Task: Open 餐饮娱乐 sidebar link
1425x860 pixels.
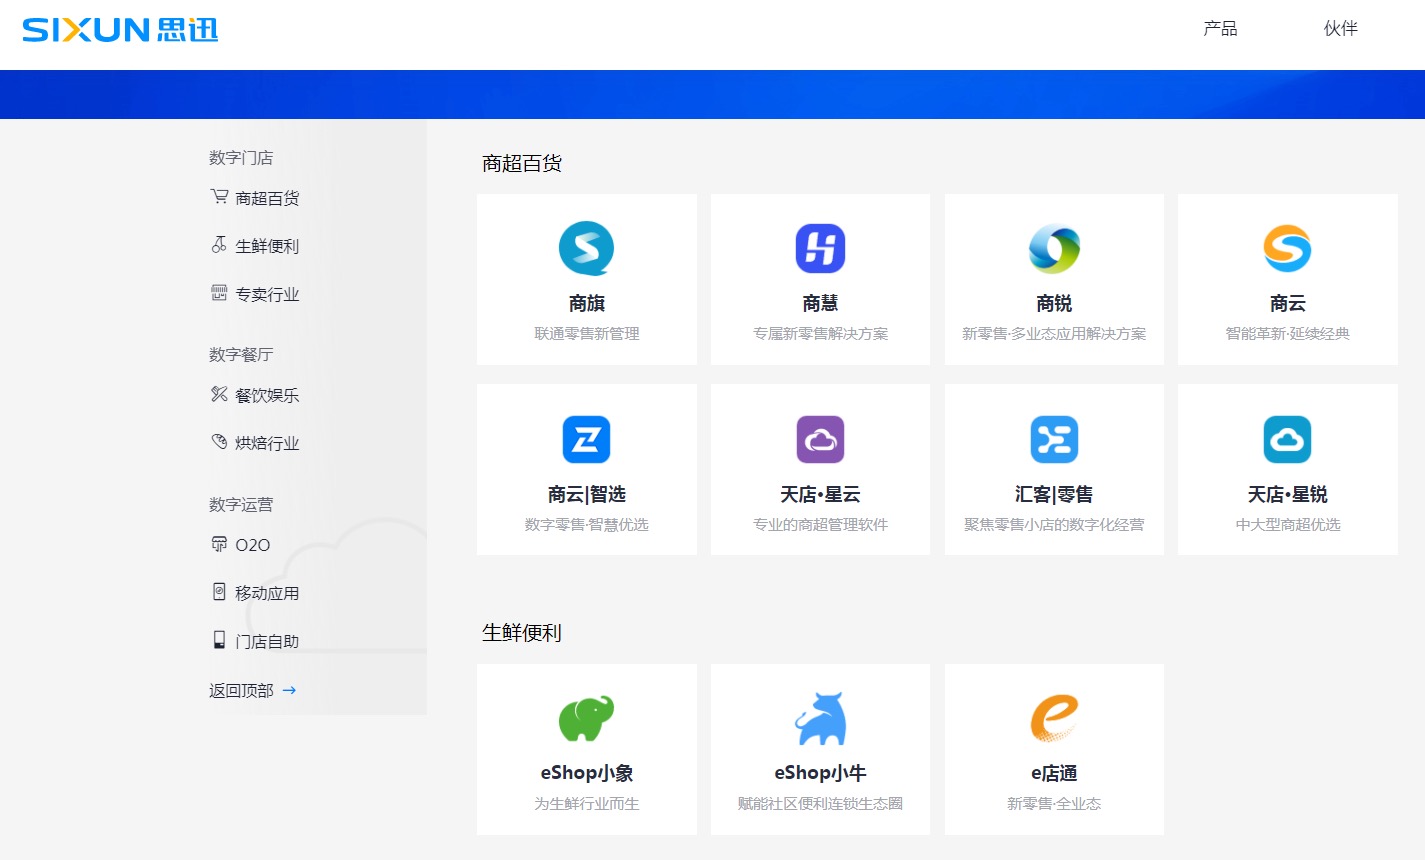Action: [x=267, y=395]
